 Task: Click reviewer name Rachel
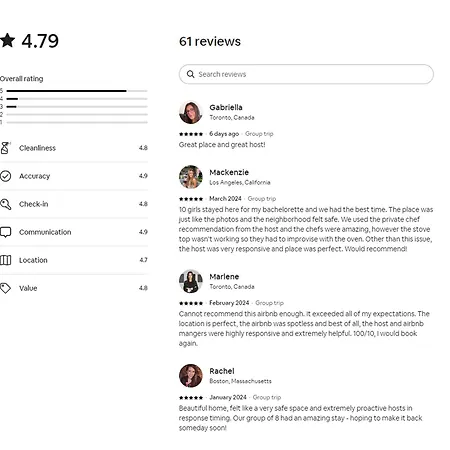[x=222, y=371]
